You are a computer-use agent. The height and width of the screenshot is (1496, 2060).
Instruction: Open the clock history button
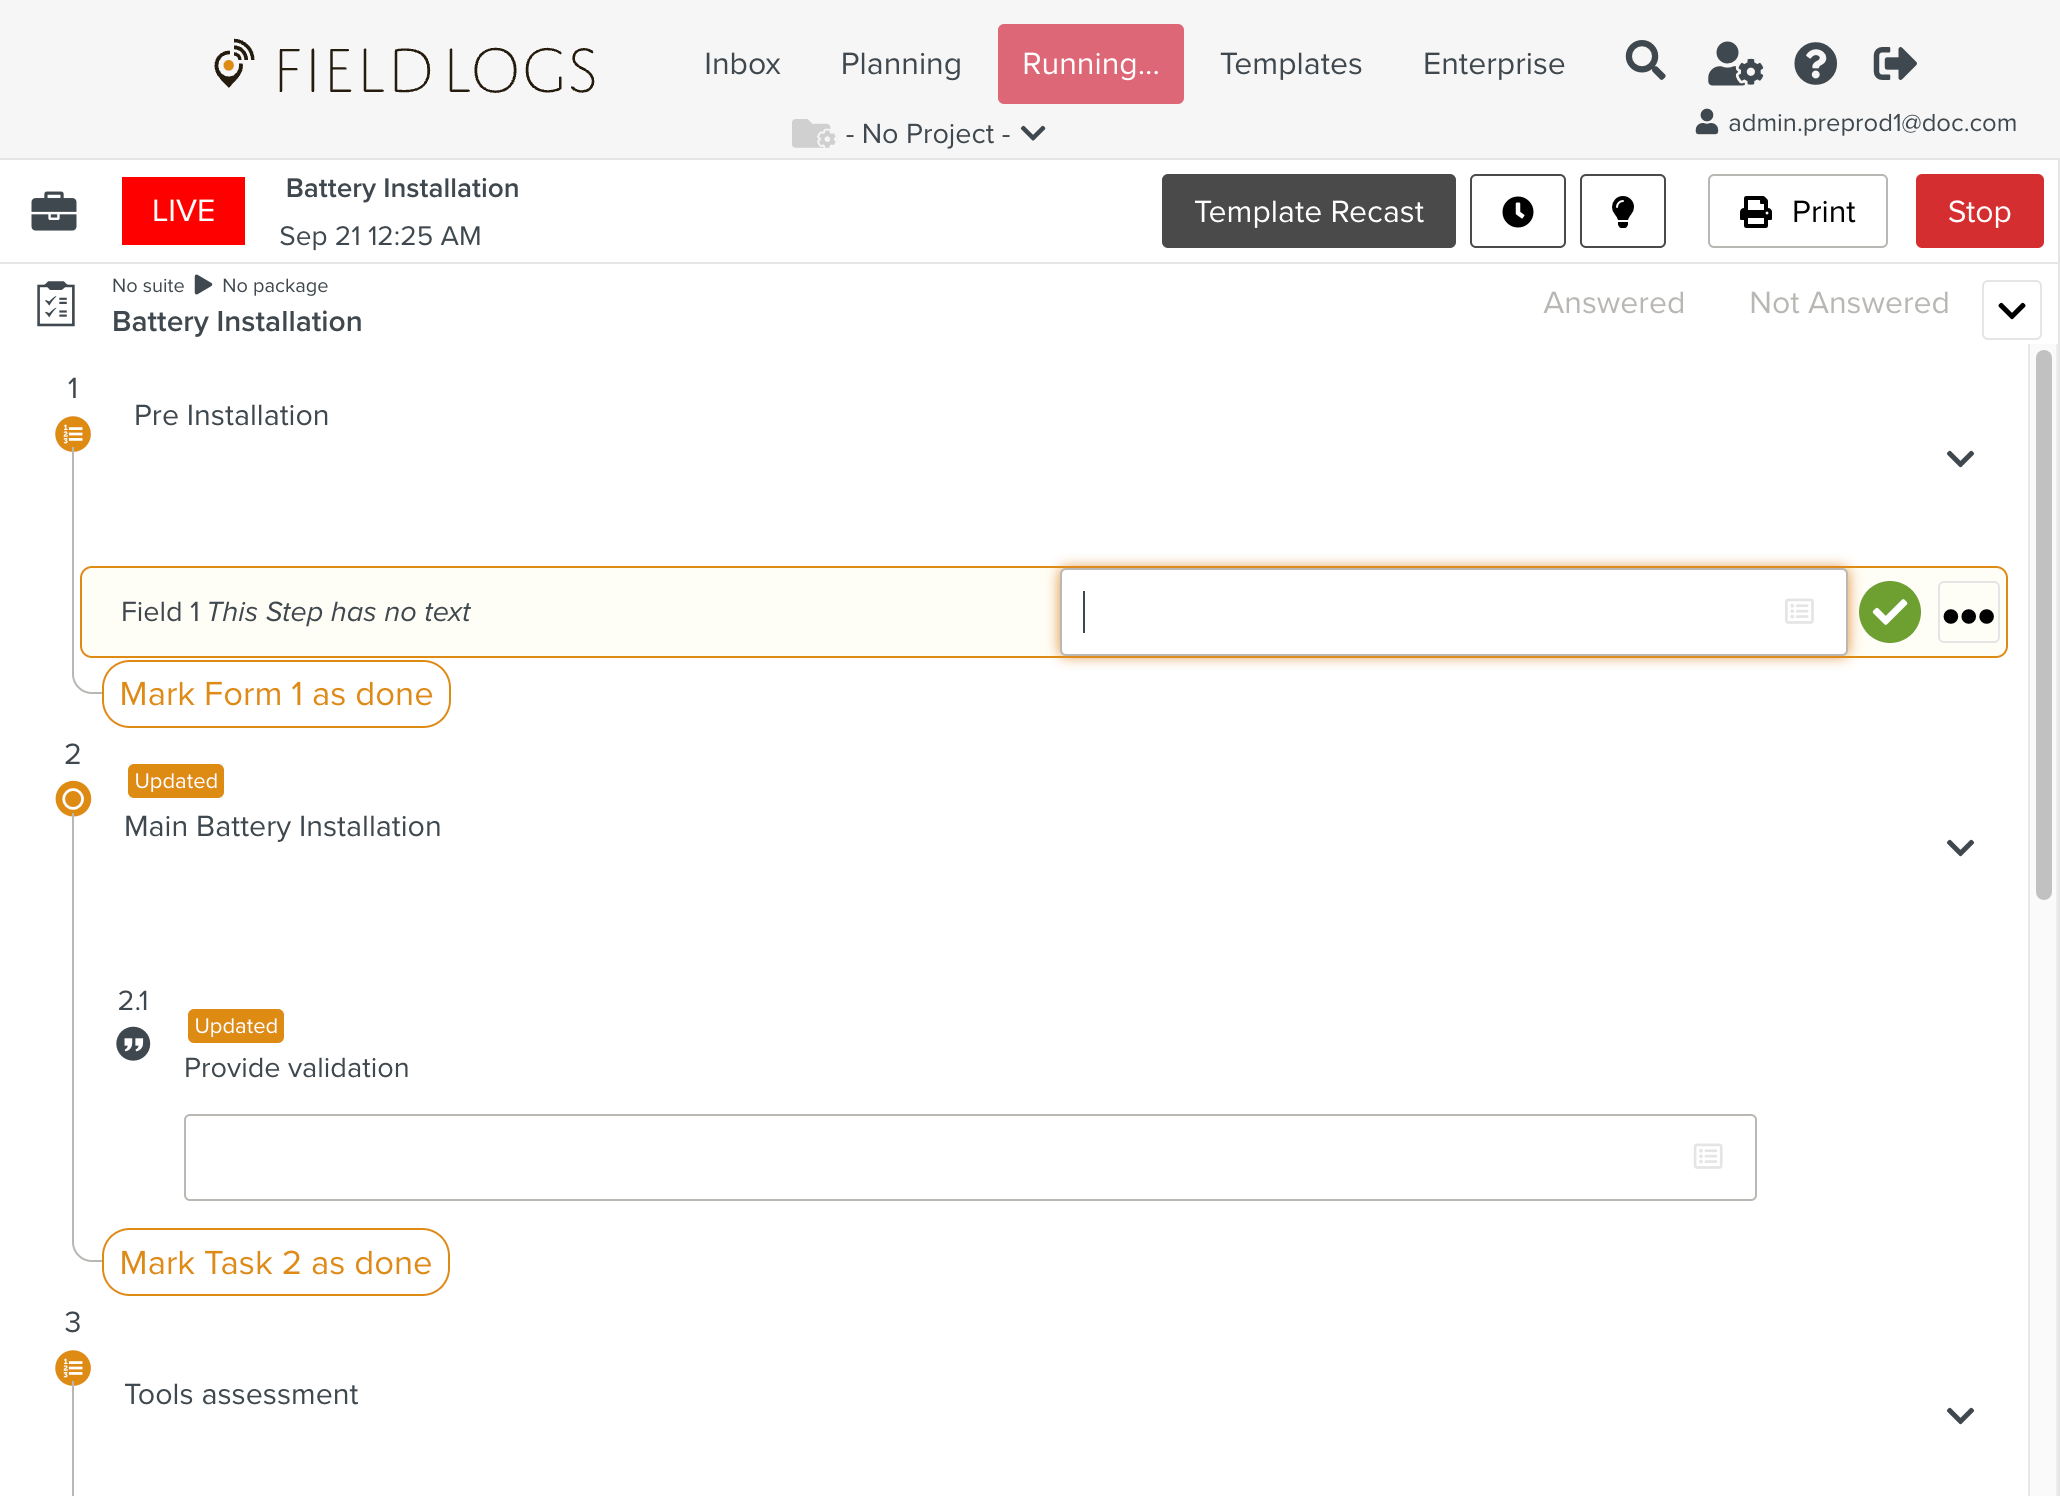point(1517,211)
